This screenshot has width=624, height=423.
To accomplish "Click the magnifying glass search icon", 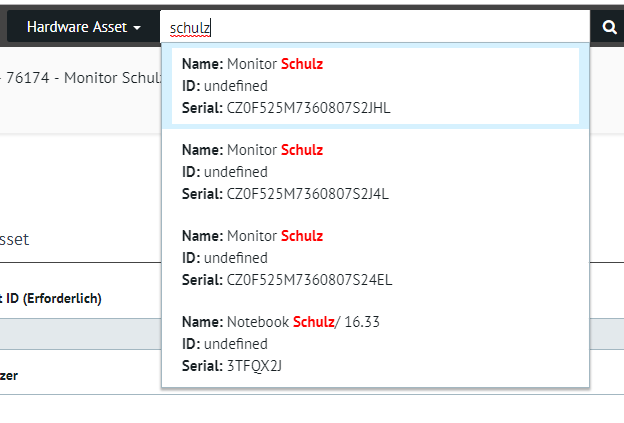I will pos(609,27).
